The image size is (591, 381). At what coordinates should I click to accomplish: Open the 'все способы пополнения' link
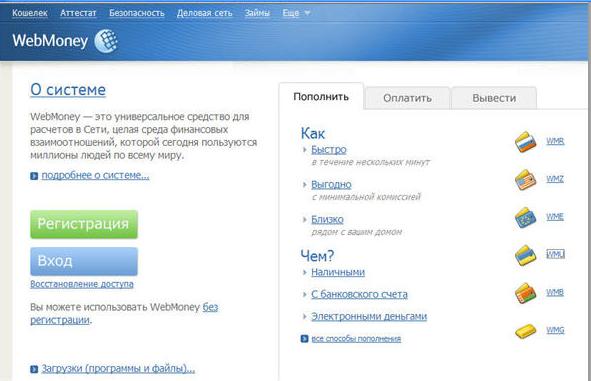(356, 339)
